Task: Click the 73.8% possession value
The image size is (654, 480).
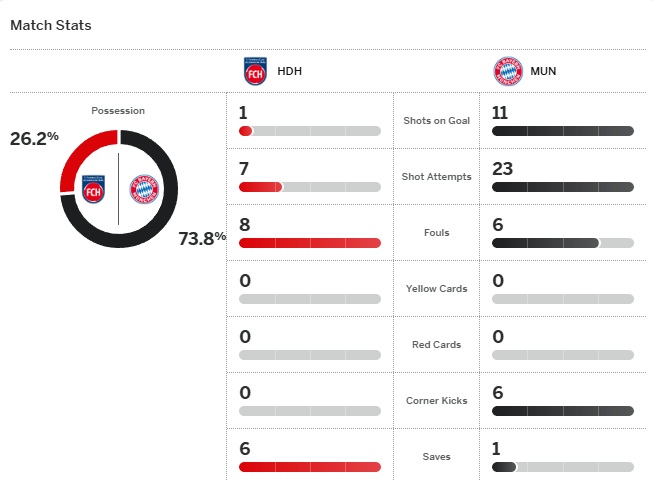Action: [202, 238]
